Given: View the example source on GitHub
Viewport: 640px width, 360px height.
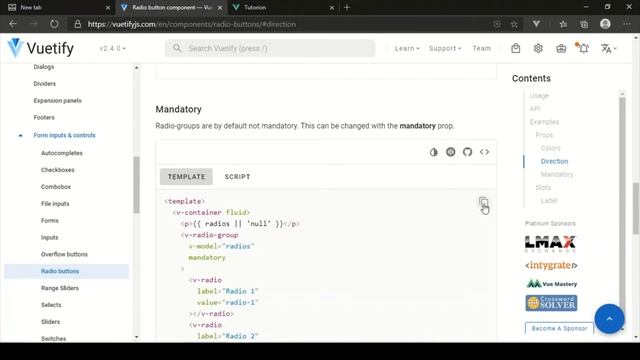Looking at the screenshot, I should click(x=467, y=152).
